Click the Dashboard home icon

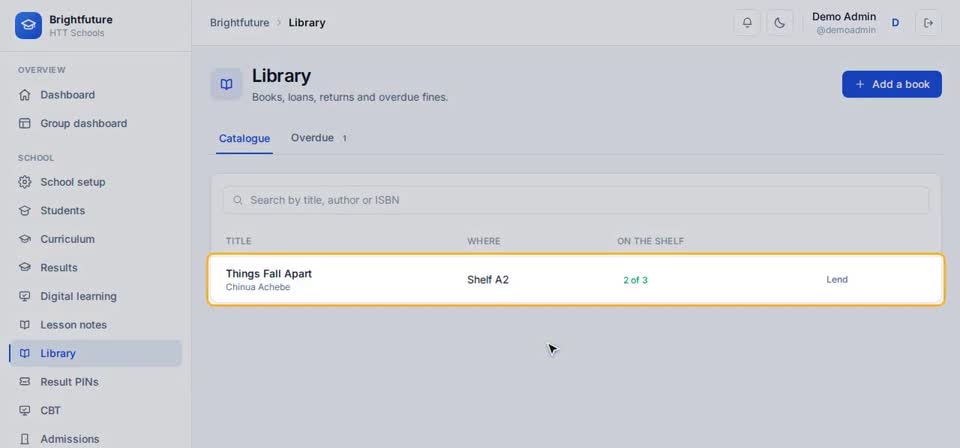tap(24, 95)
